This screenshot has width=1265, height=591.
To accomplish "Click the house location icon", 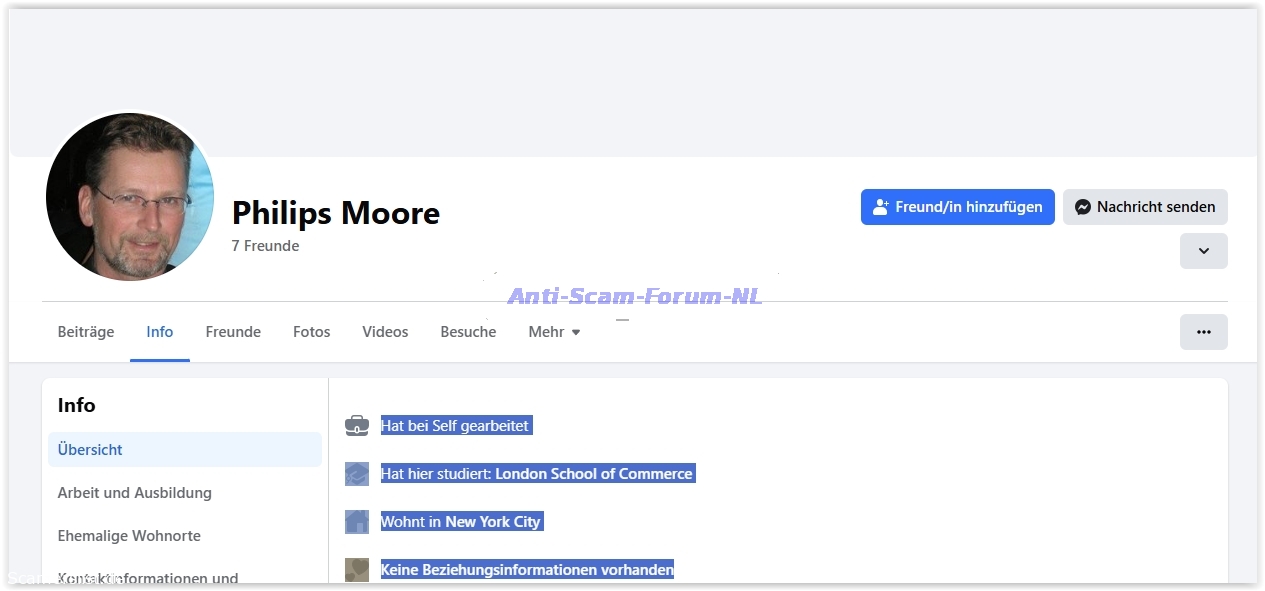I will (x=357, y=522).
